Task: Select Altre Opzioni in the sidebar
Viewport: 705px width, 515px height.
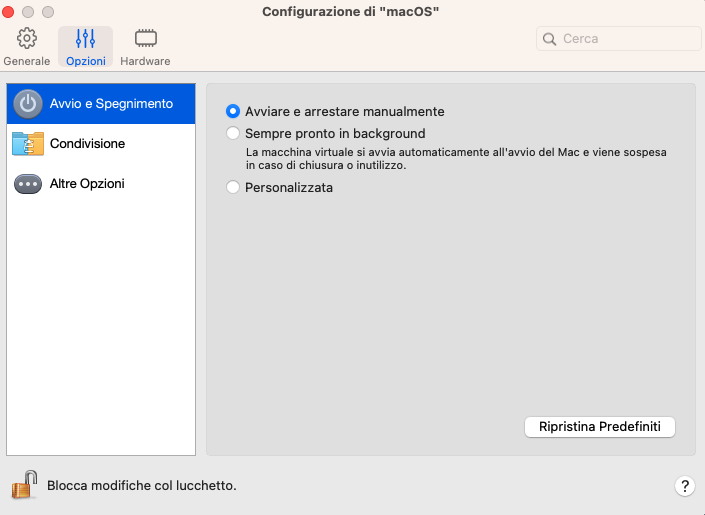Action: 87,184
